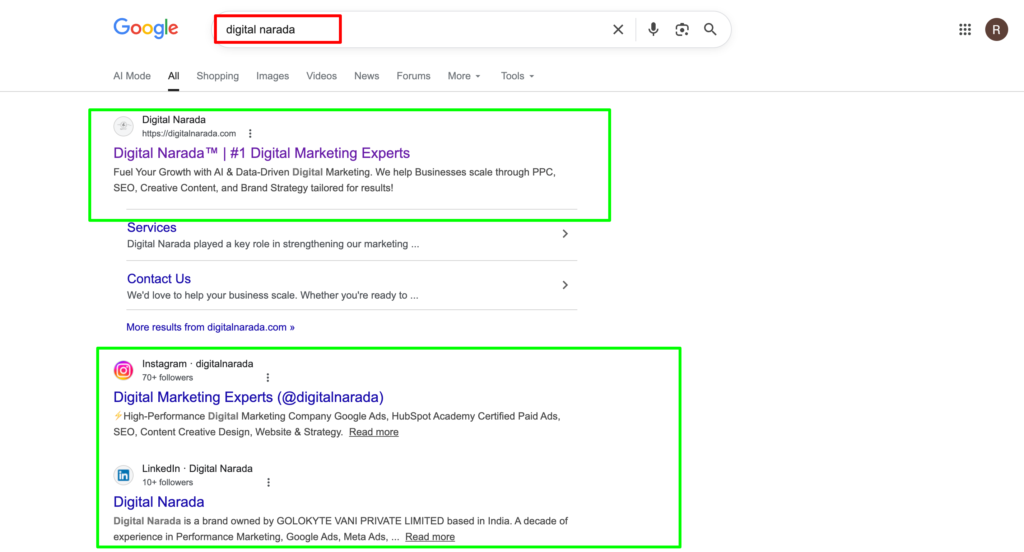Open three-dot menu for digitalnarada.com result
1024x552 pixels.
tap(250, 134)
